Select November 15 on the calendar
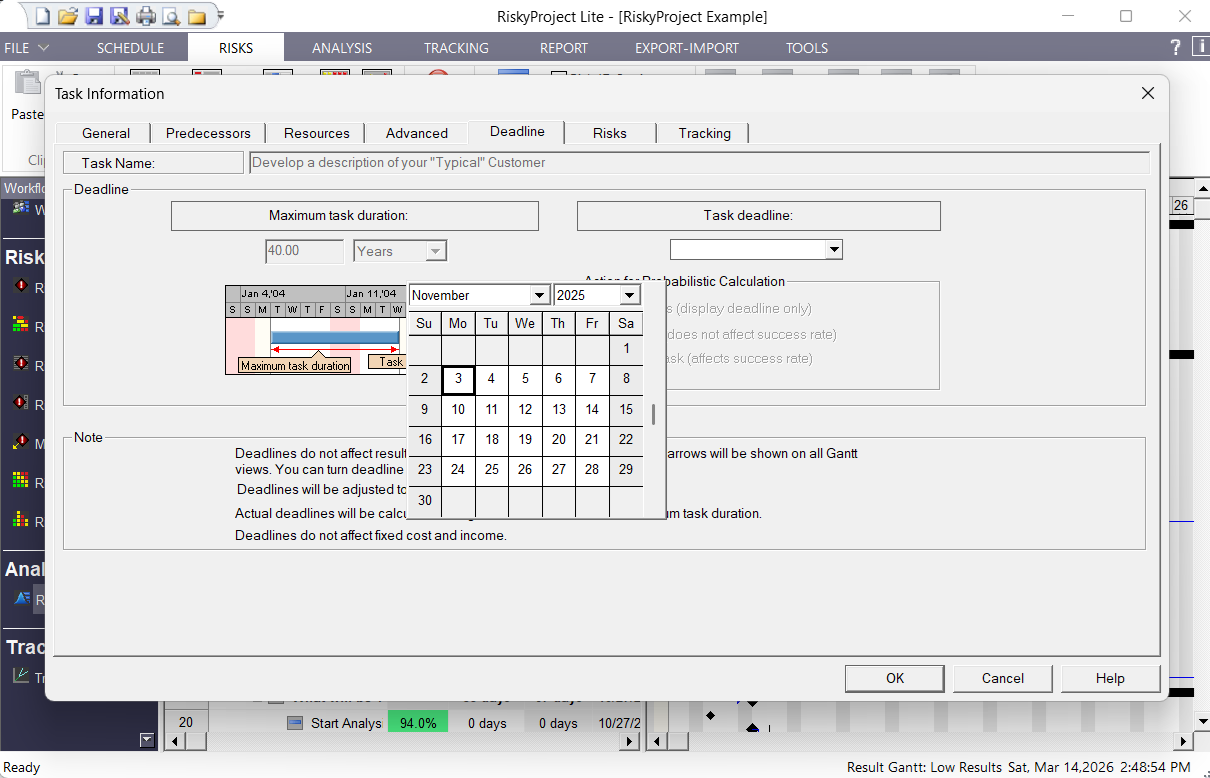Screen dimensions: 1210x778 pyautogui.click(x=626, y=409)
